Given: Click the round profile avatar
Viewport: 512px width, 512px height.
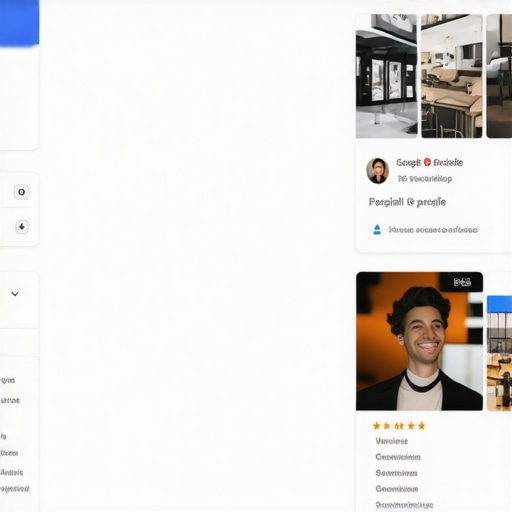Looking at the screenshot, I should tap(378, 171).
